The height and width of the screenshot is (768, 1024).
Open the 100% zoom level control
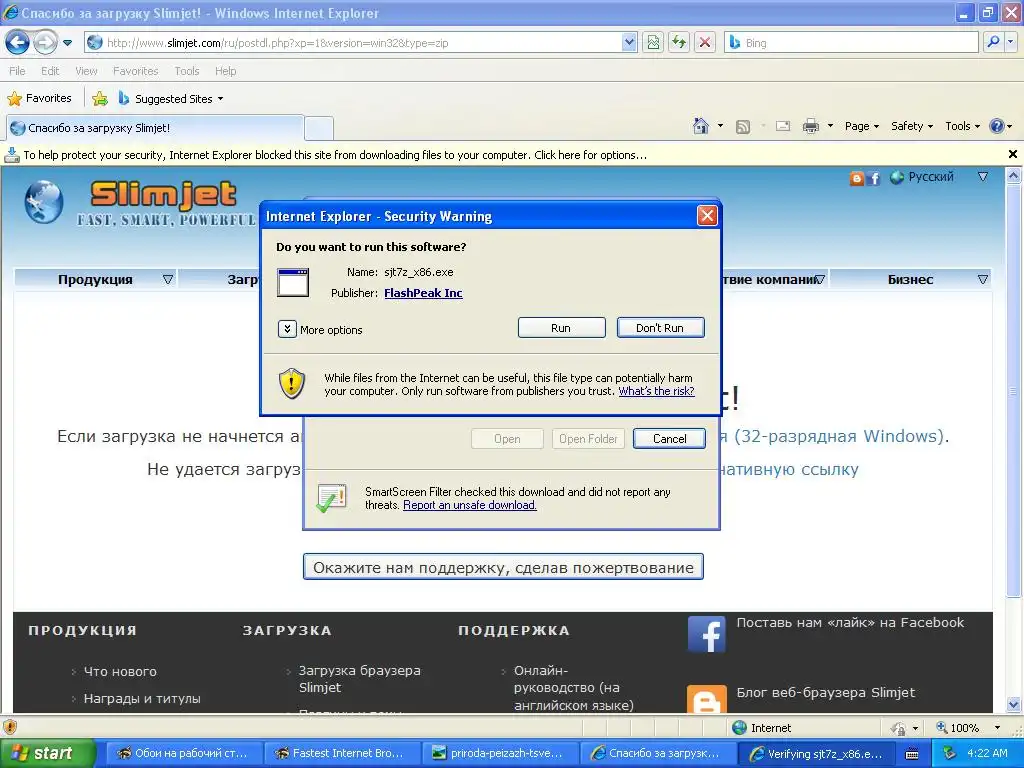[968, 728]
